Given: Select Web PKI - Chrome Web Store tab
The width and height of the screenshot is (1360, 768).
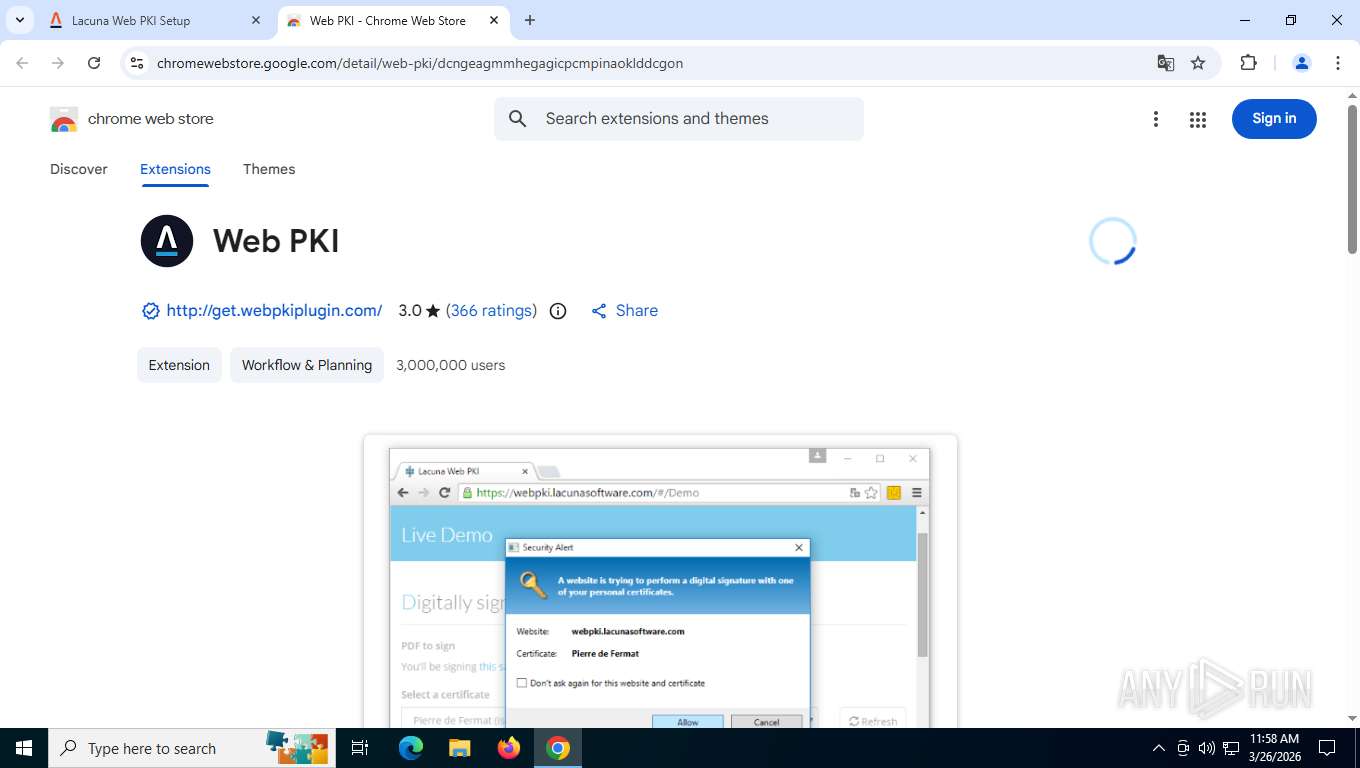Looking at the screenshot, I should pos(394,20).
